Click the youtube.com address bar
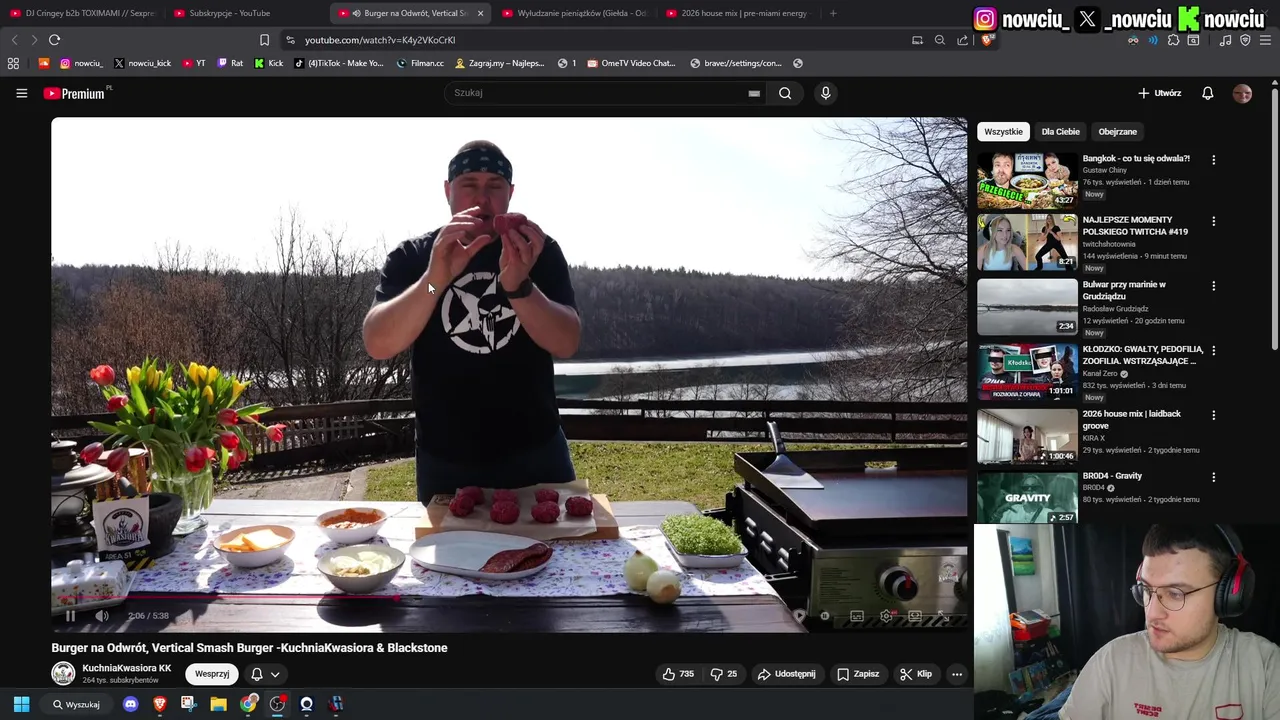1280x720 pixels. pyautogui.click(x=600, y=40)
